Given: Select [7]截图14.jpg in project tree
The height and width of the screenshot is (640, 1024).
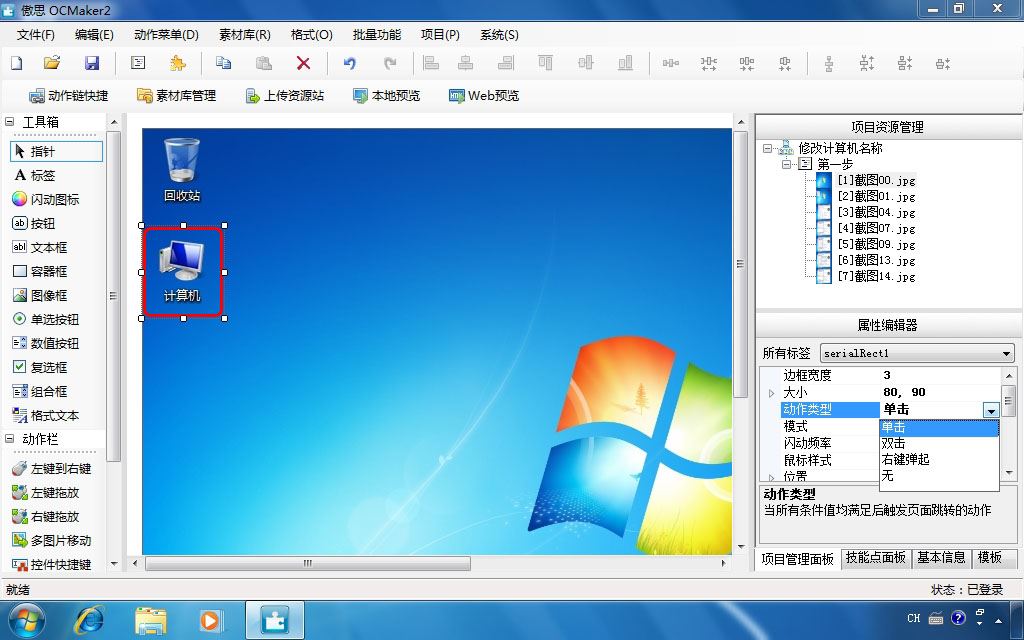Looking at the screenshot, I should (876, 276).
